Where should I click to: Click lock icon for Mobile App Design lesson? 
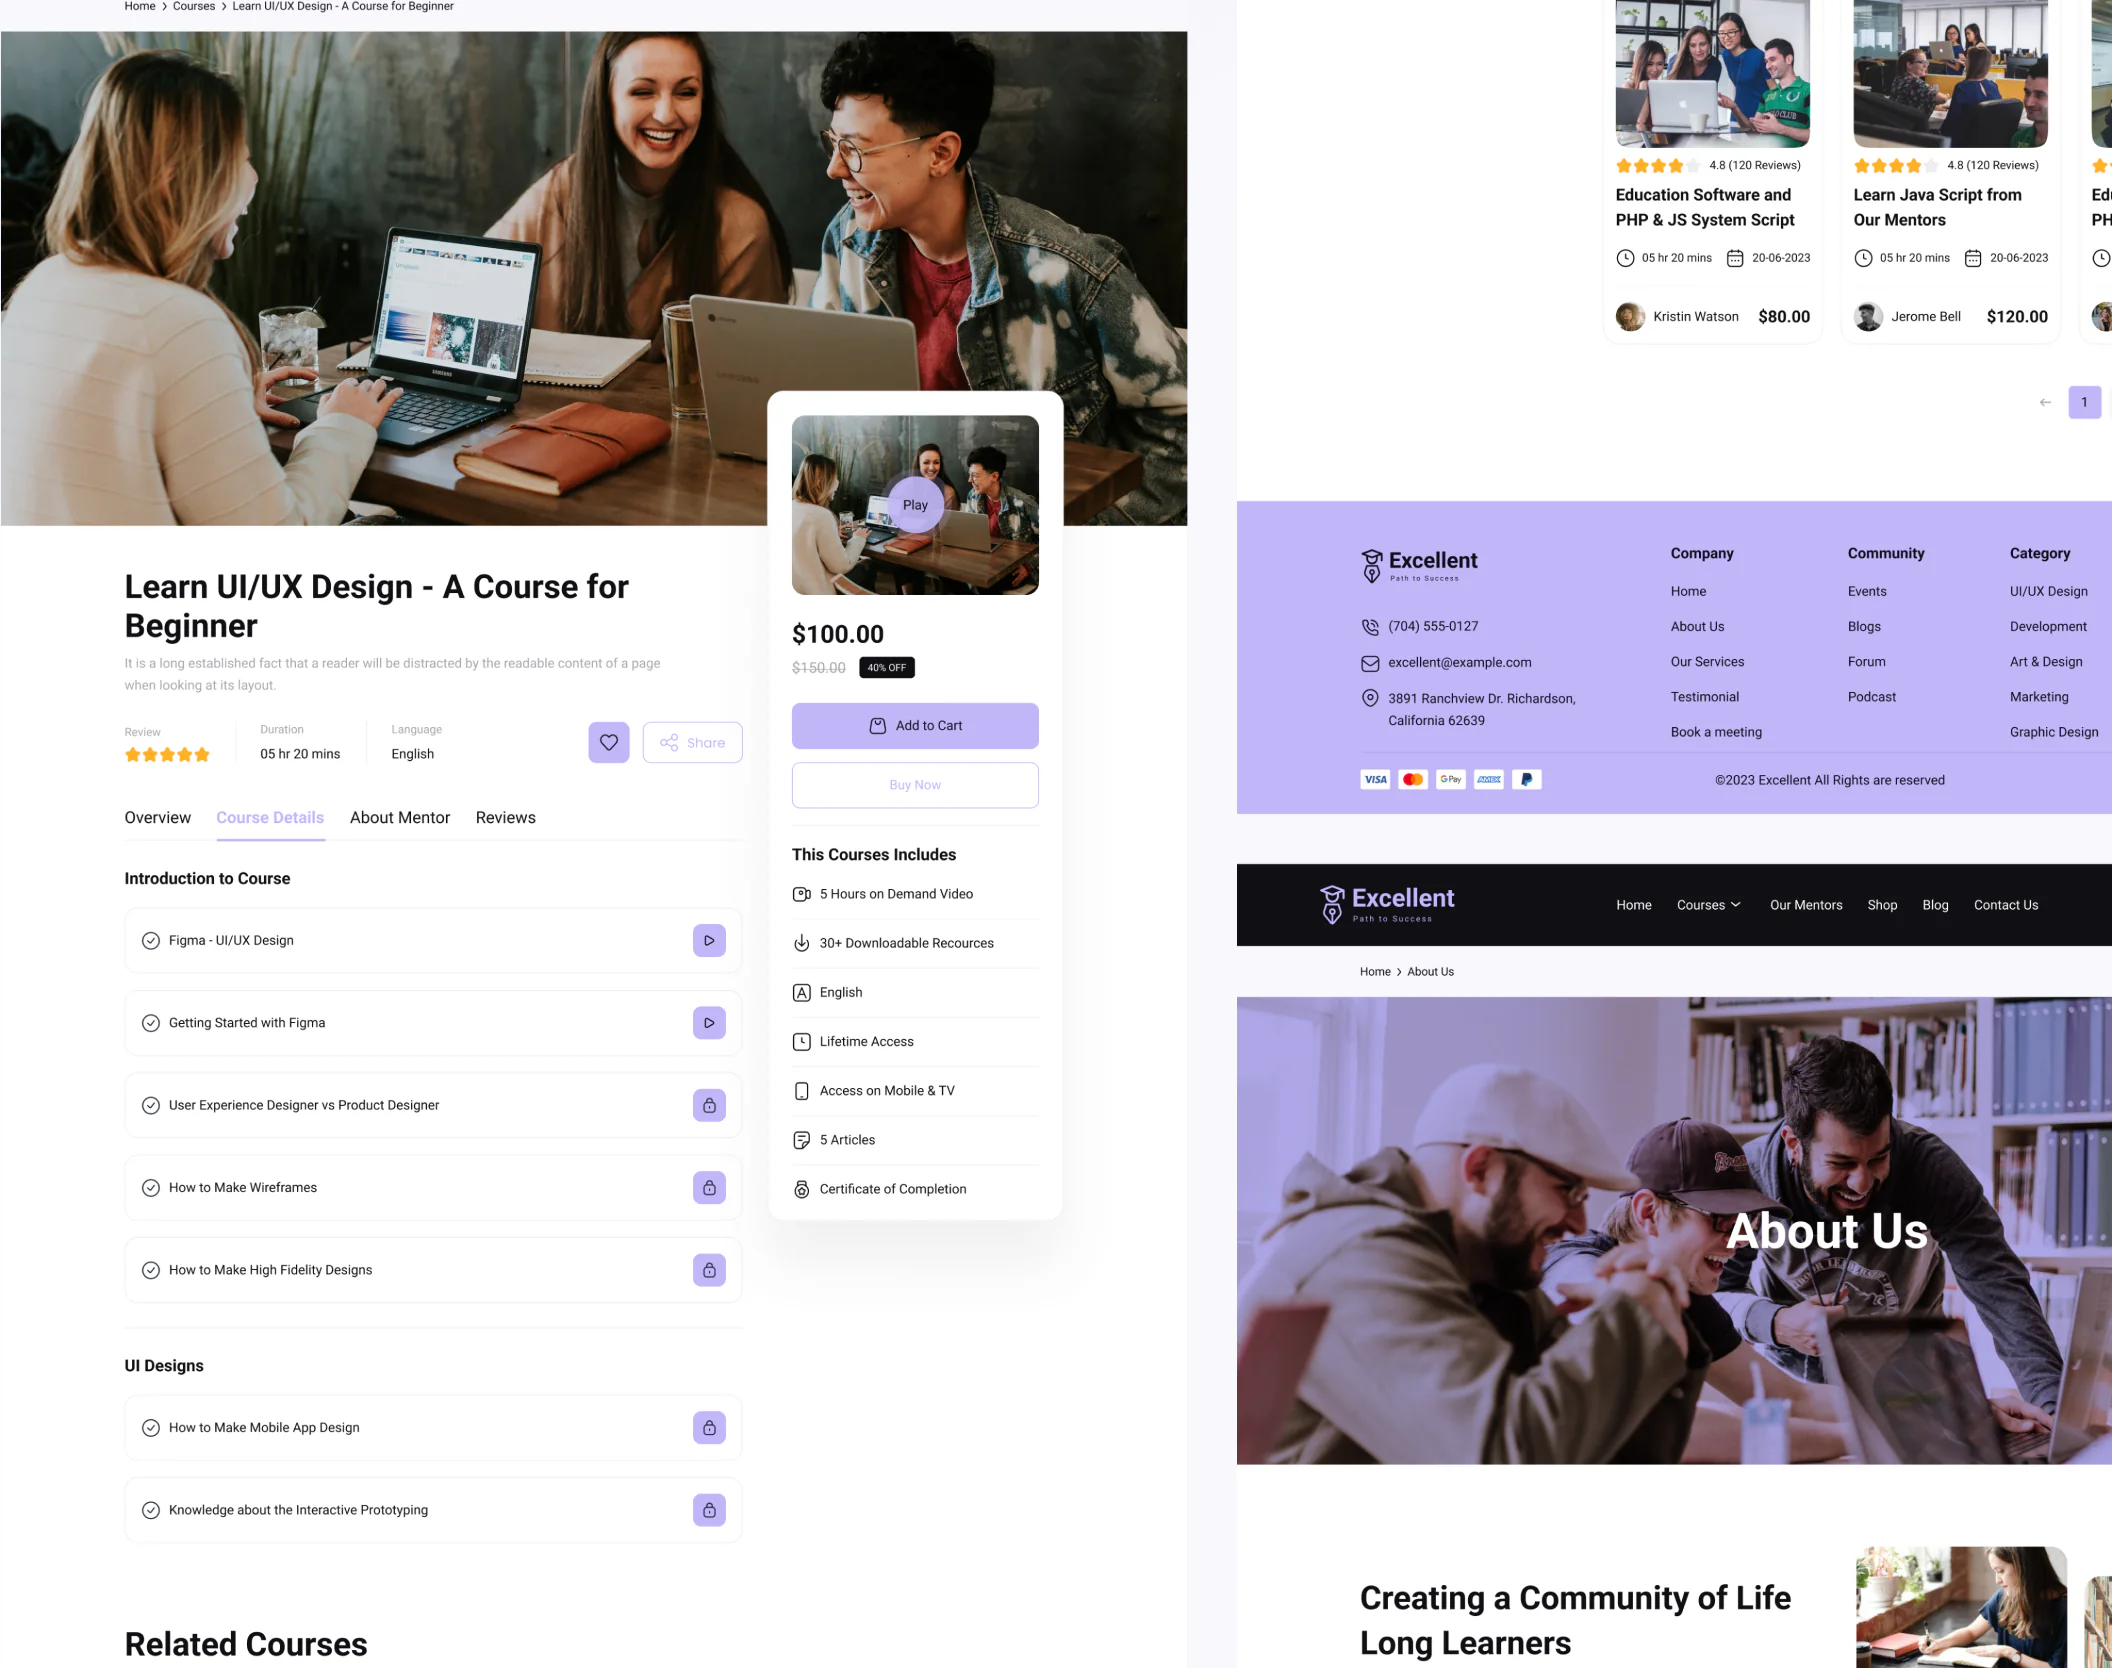[709, 1428]
